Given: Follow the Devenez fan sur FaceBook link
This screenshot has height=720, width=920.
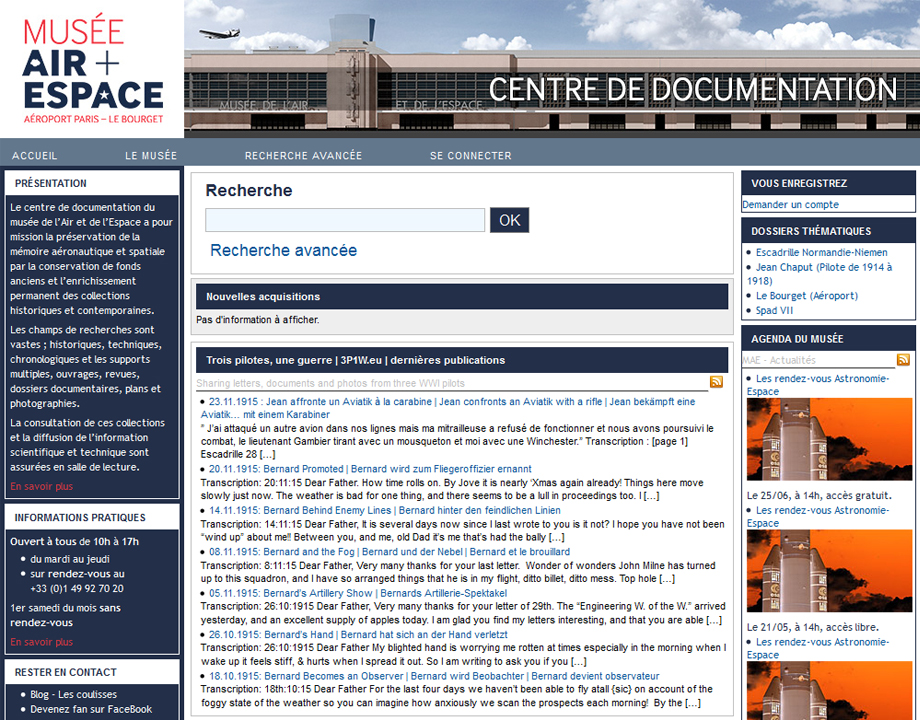Looking at the screenshot, I should point(91,709).
